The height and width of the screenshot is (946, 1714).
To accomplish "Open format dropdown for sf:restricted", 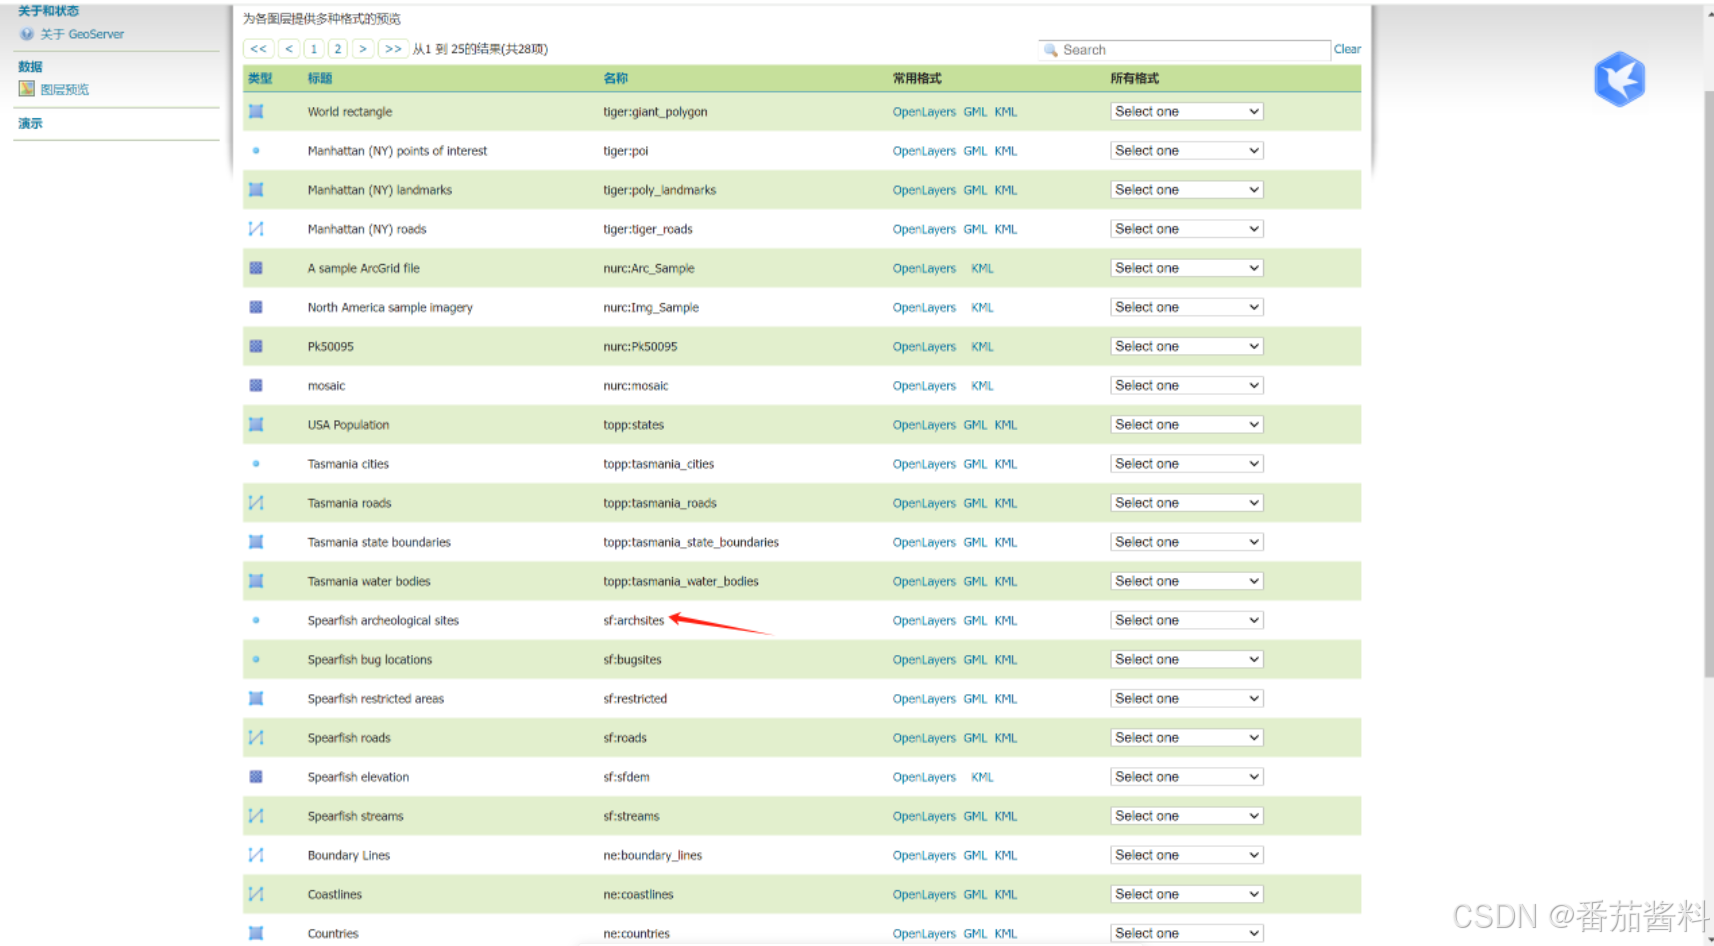I will [1186, 698].
